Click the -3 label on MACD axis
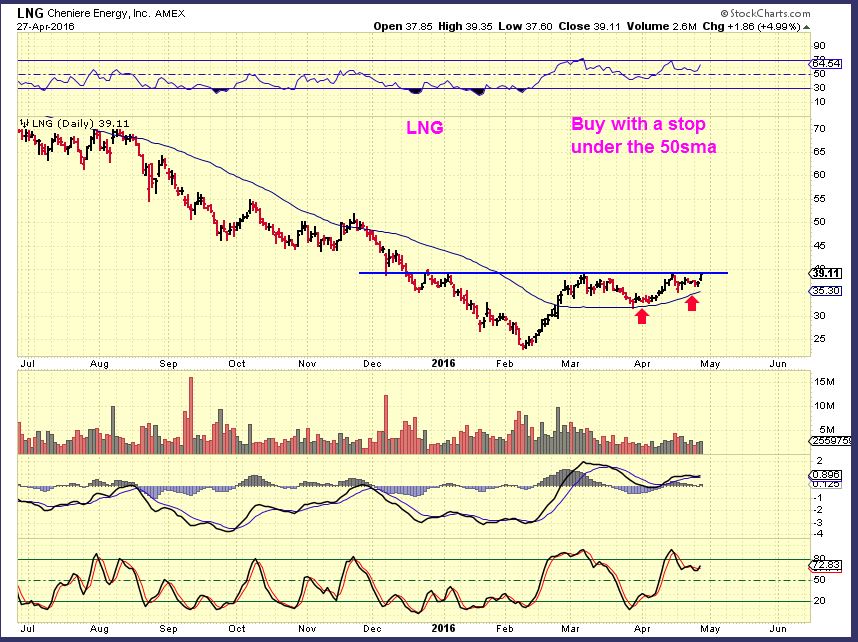 [818, 522]
